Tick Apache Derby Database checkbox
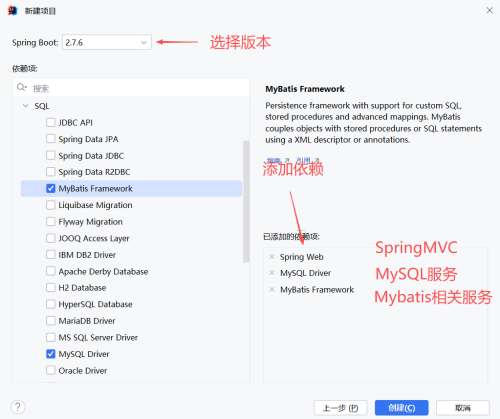The width and height of the screenshot is (500, 419). point(51,271)
